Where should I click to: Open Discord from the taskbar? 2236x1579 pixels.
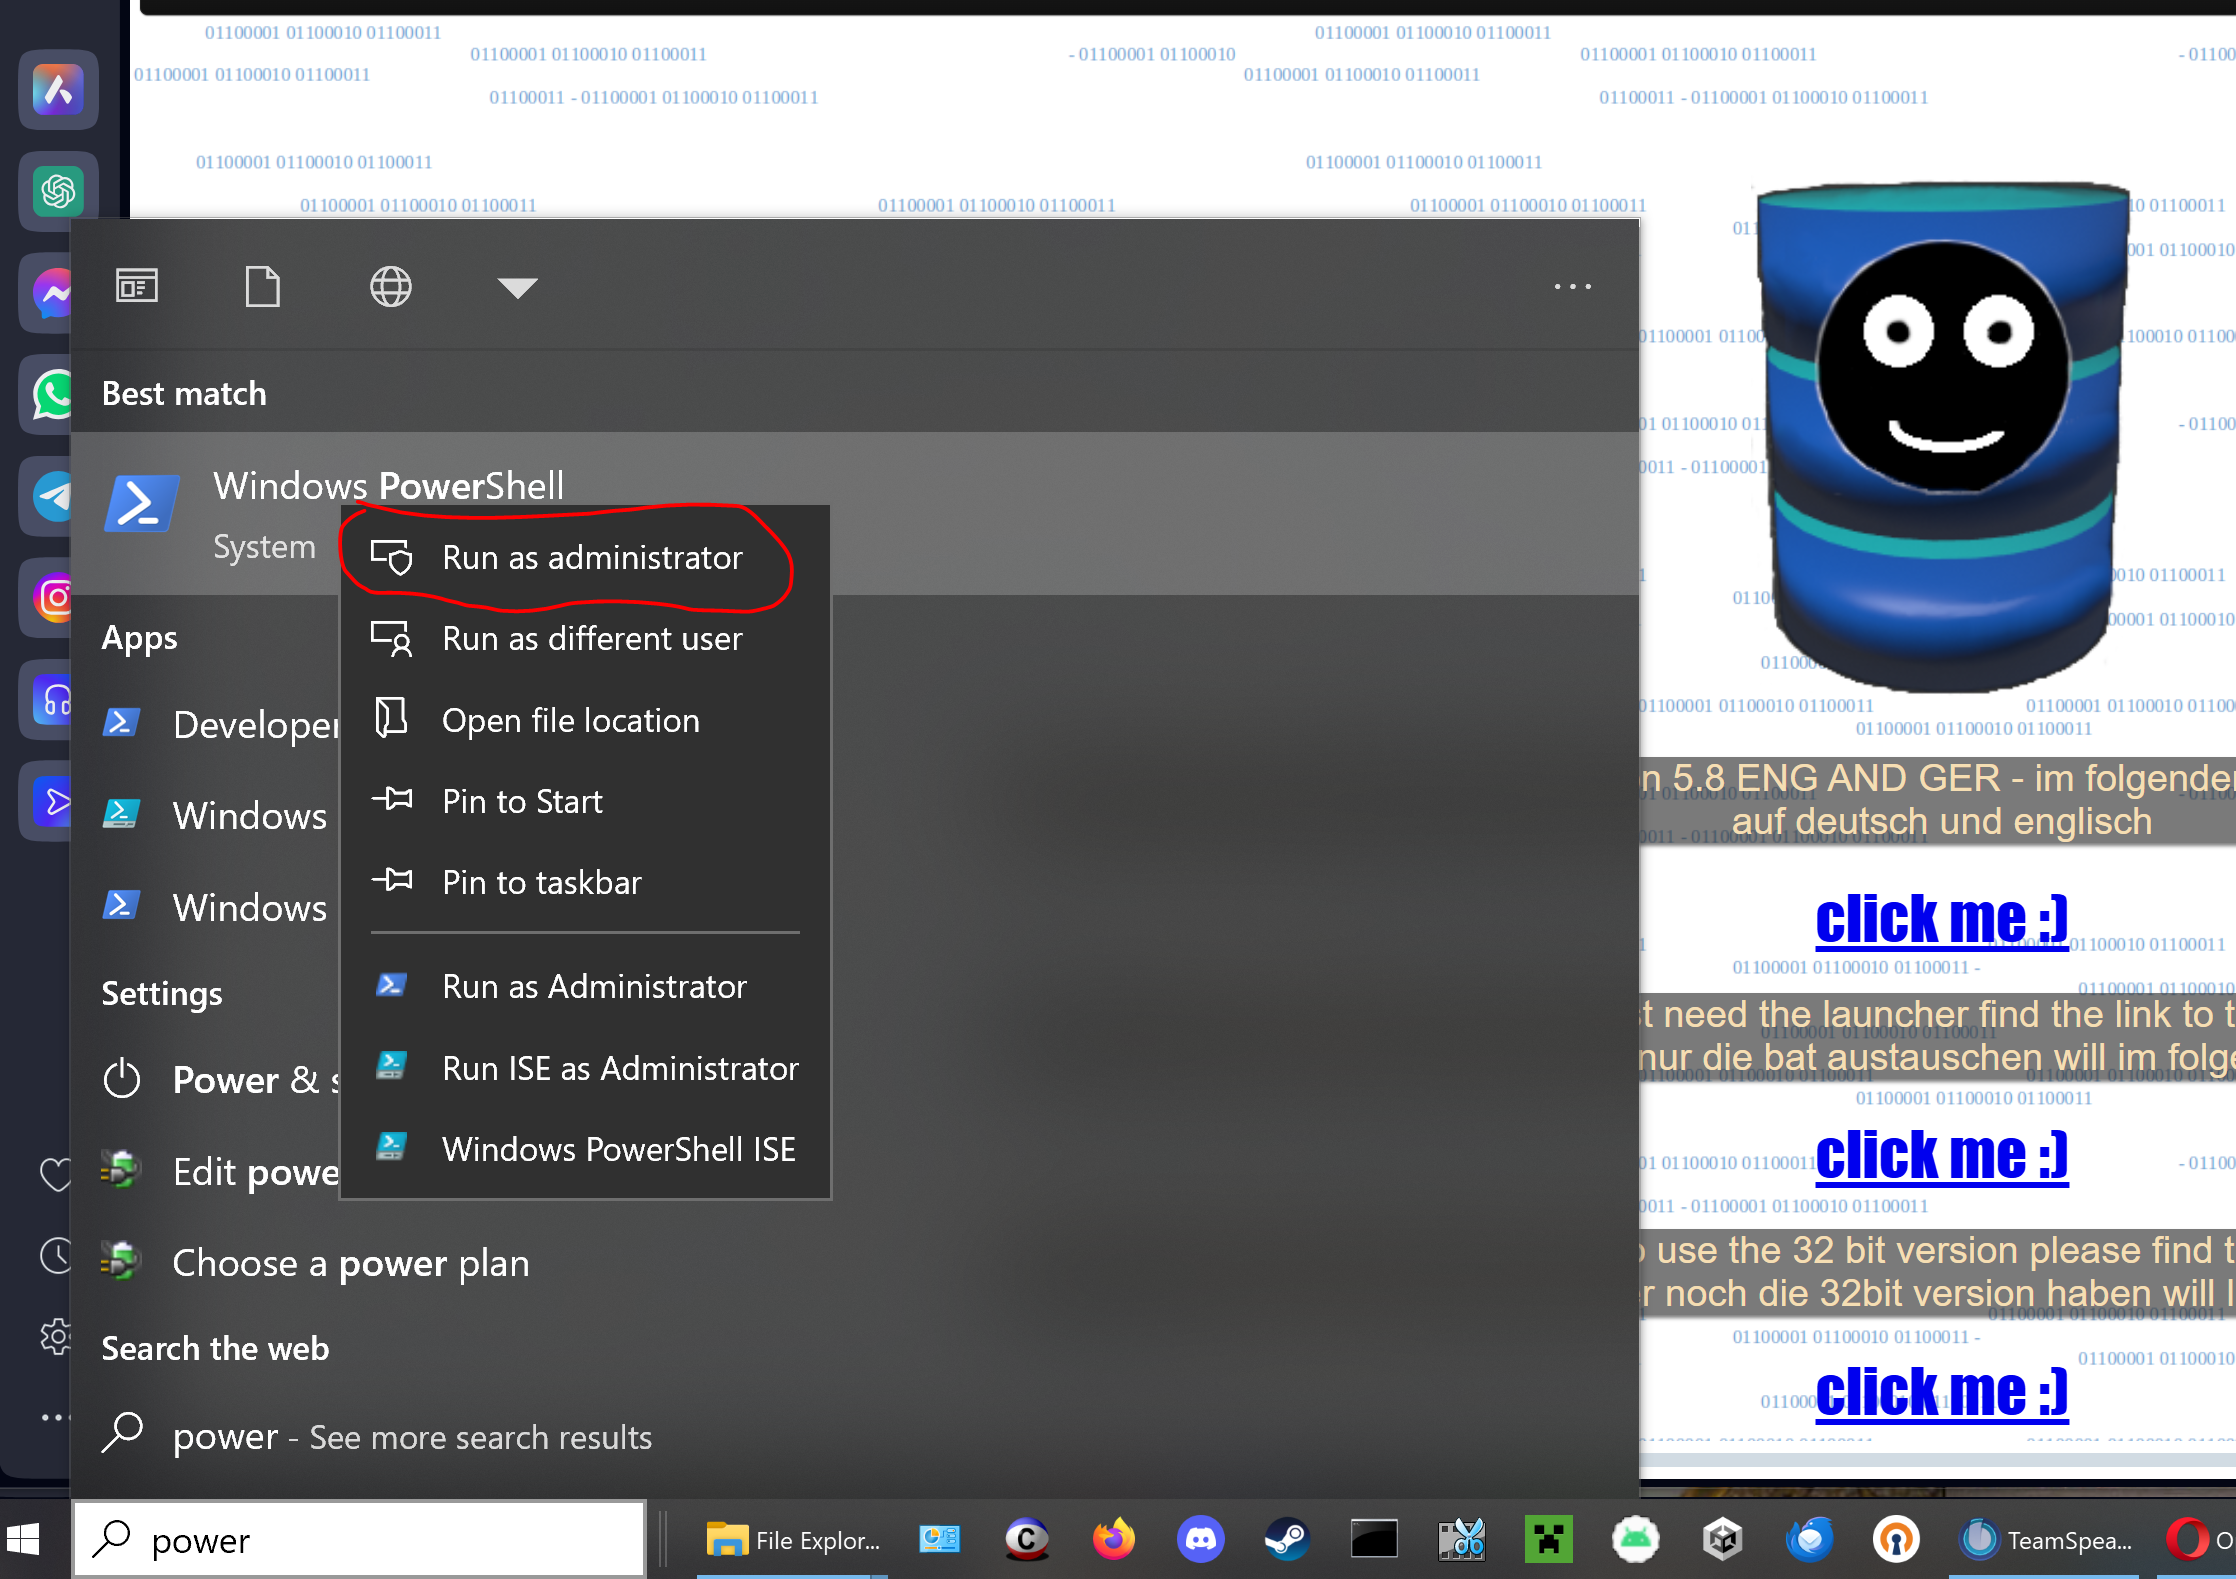coord(1200,1540)
